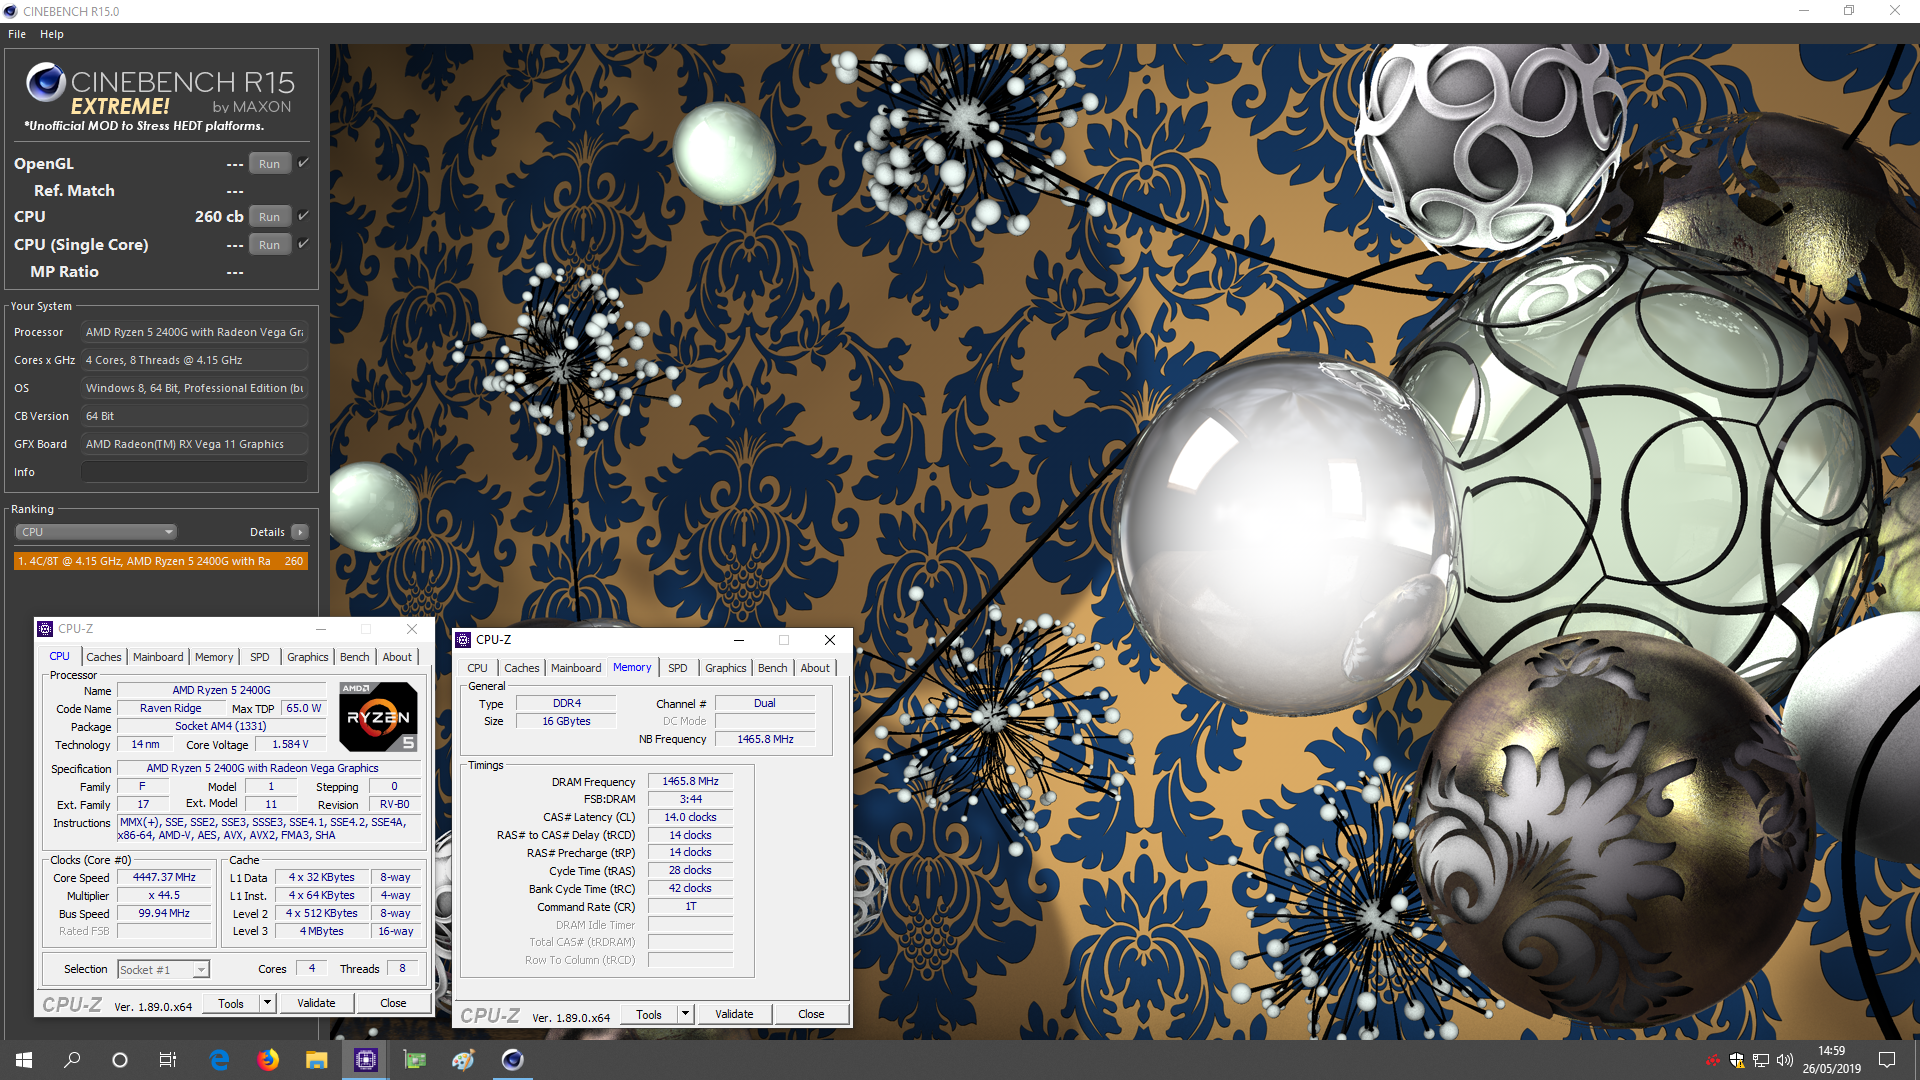The height and width of the screenshot is (1080, 1920).
Task: Open Windows Start menu
Action: (24, 1060)
